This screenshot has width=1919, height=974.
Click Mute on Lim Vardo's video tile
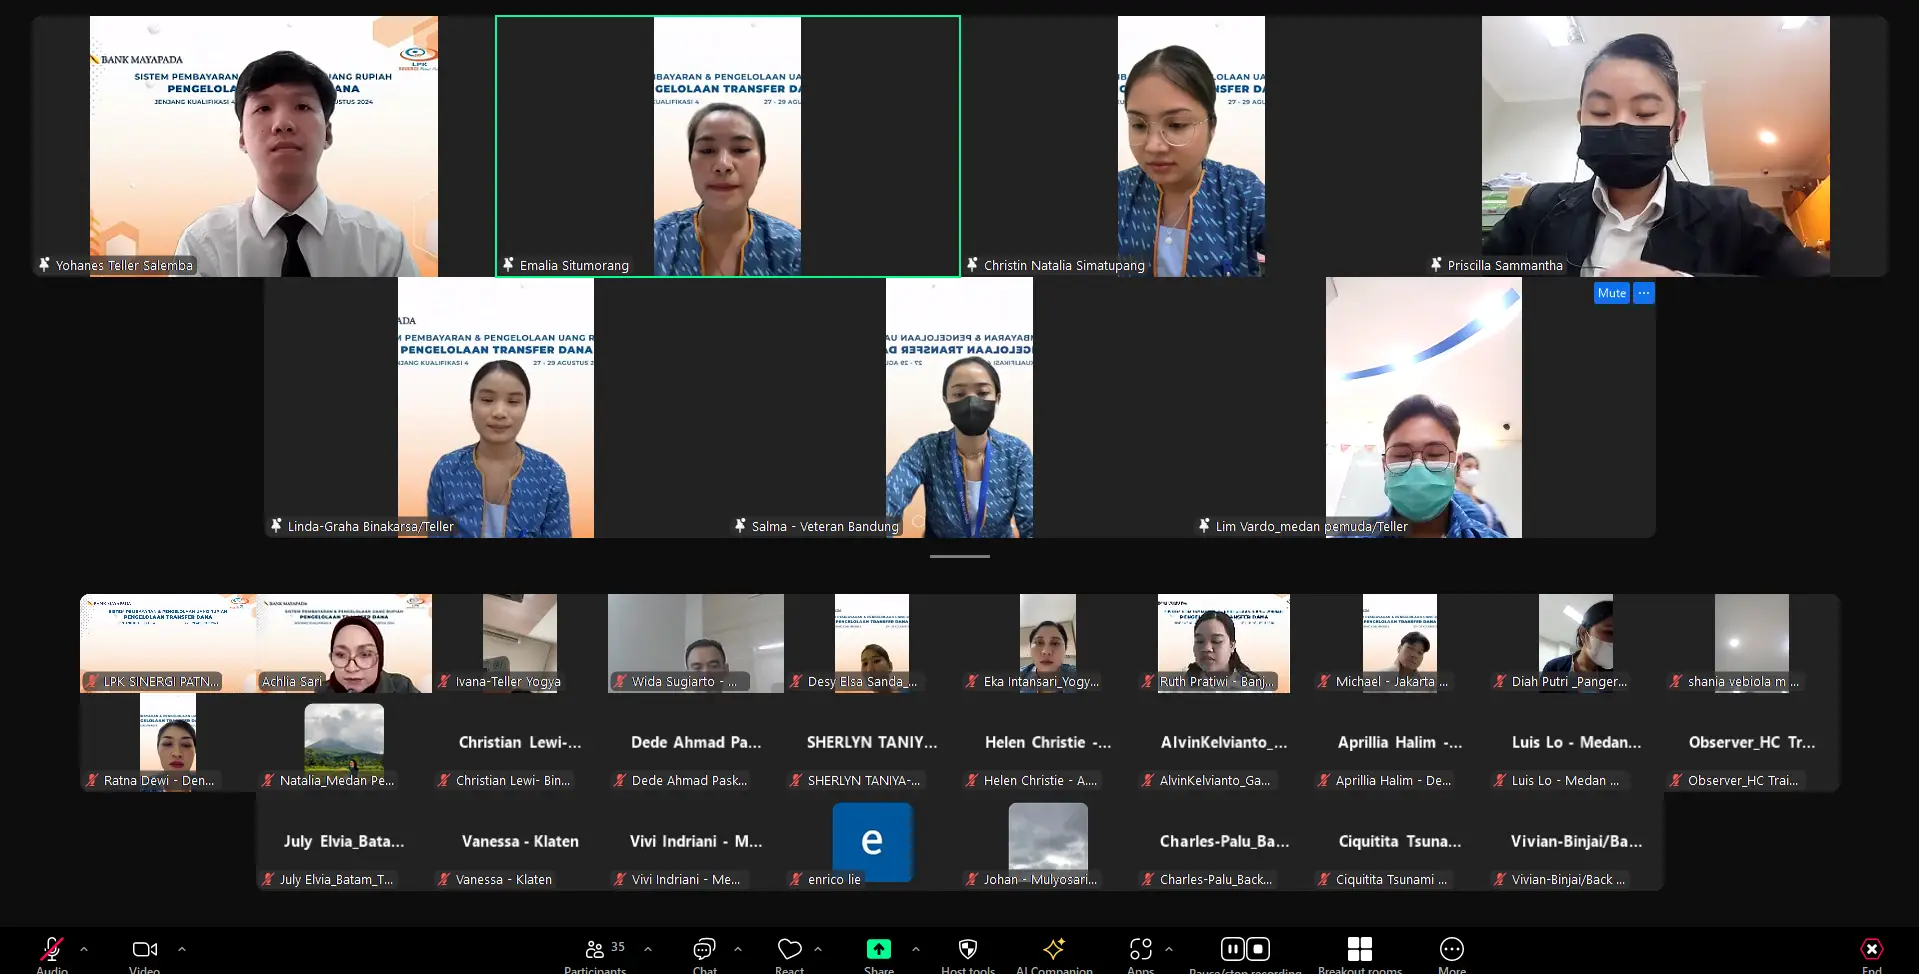1611,293
